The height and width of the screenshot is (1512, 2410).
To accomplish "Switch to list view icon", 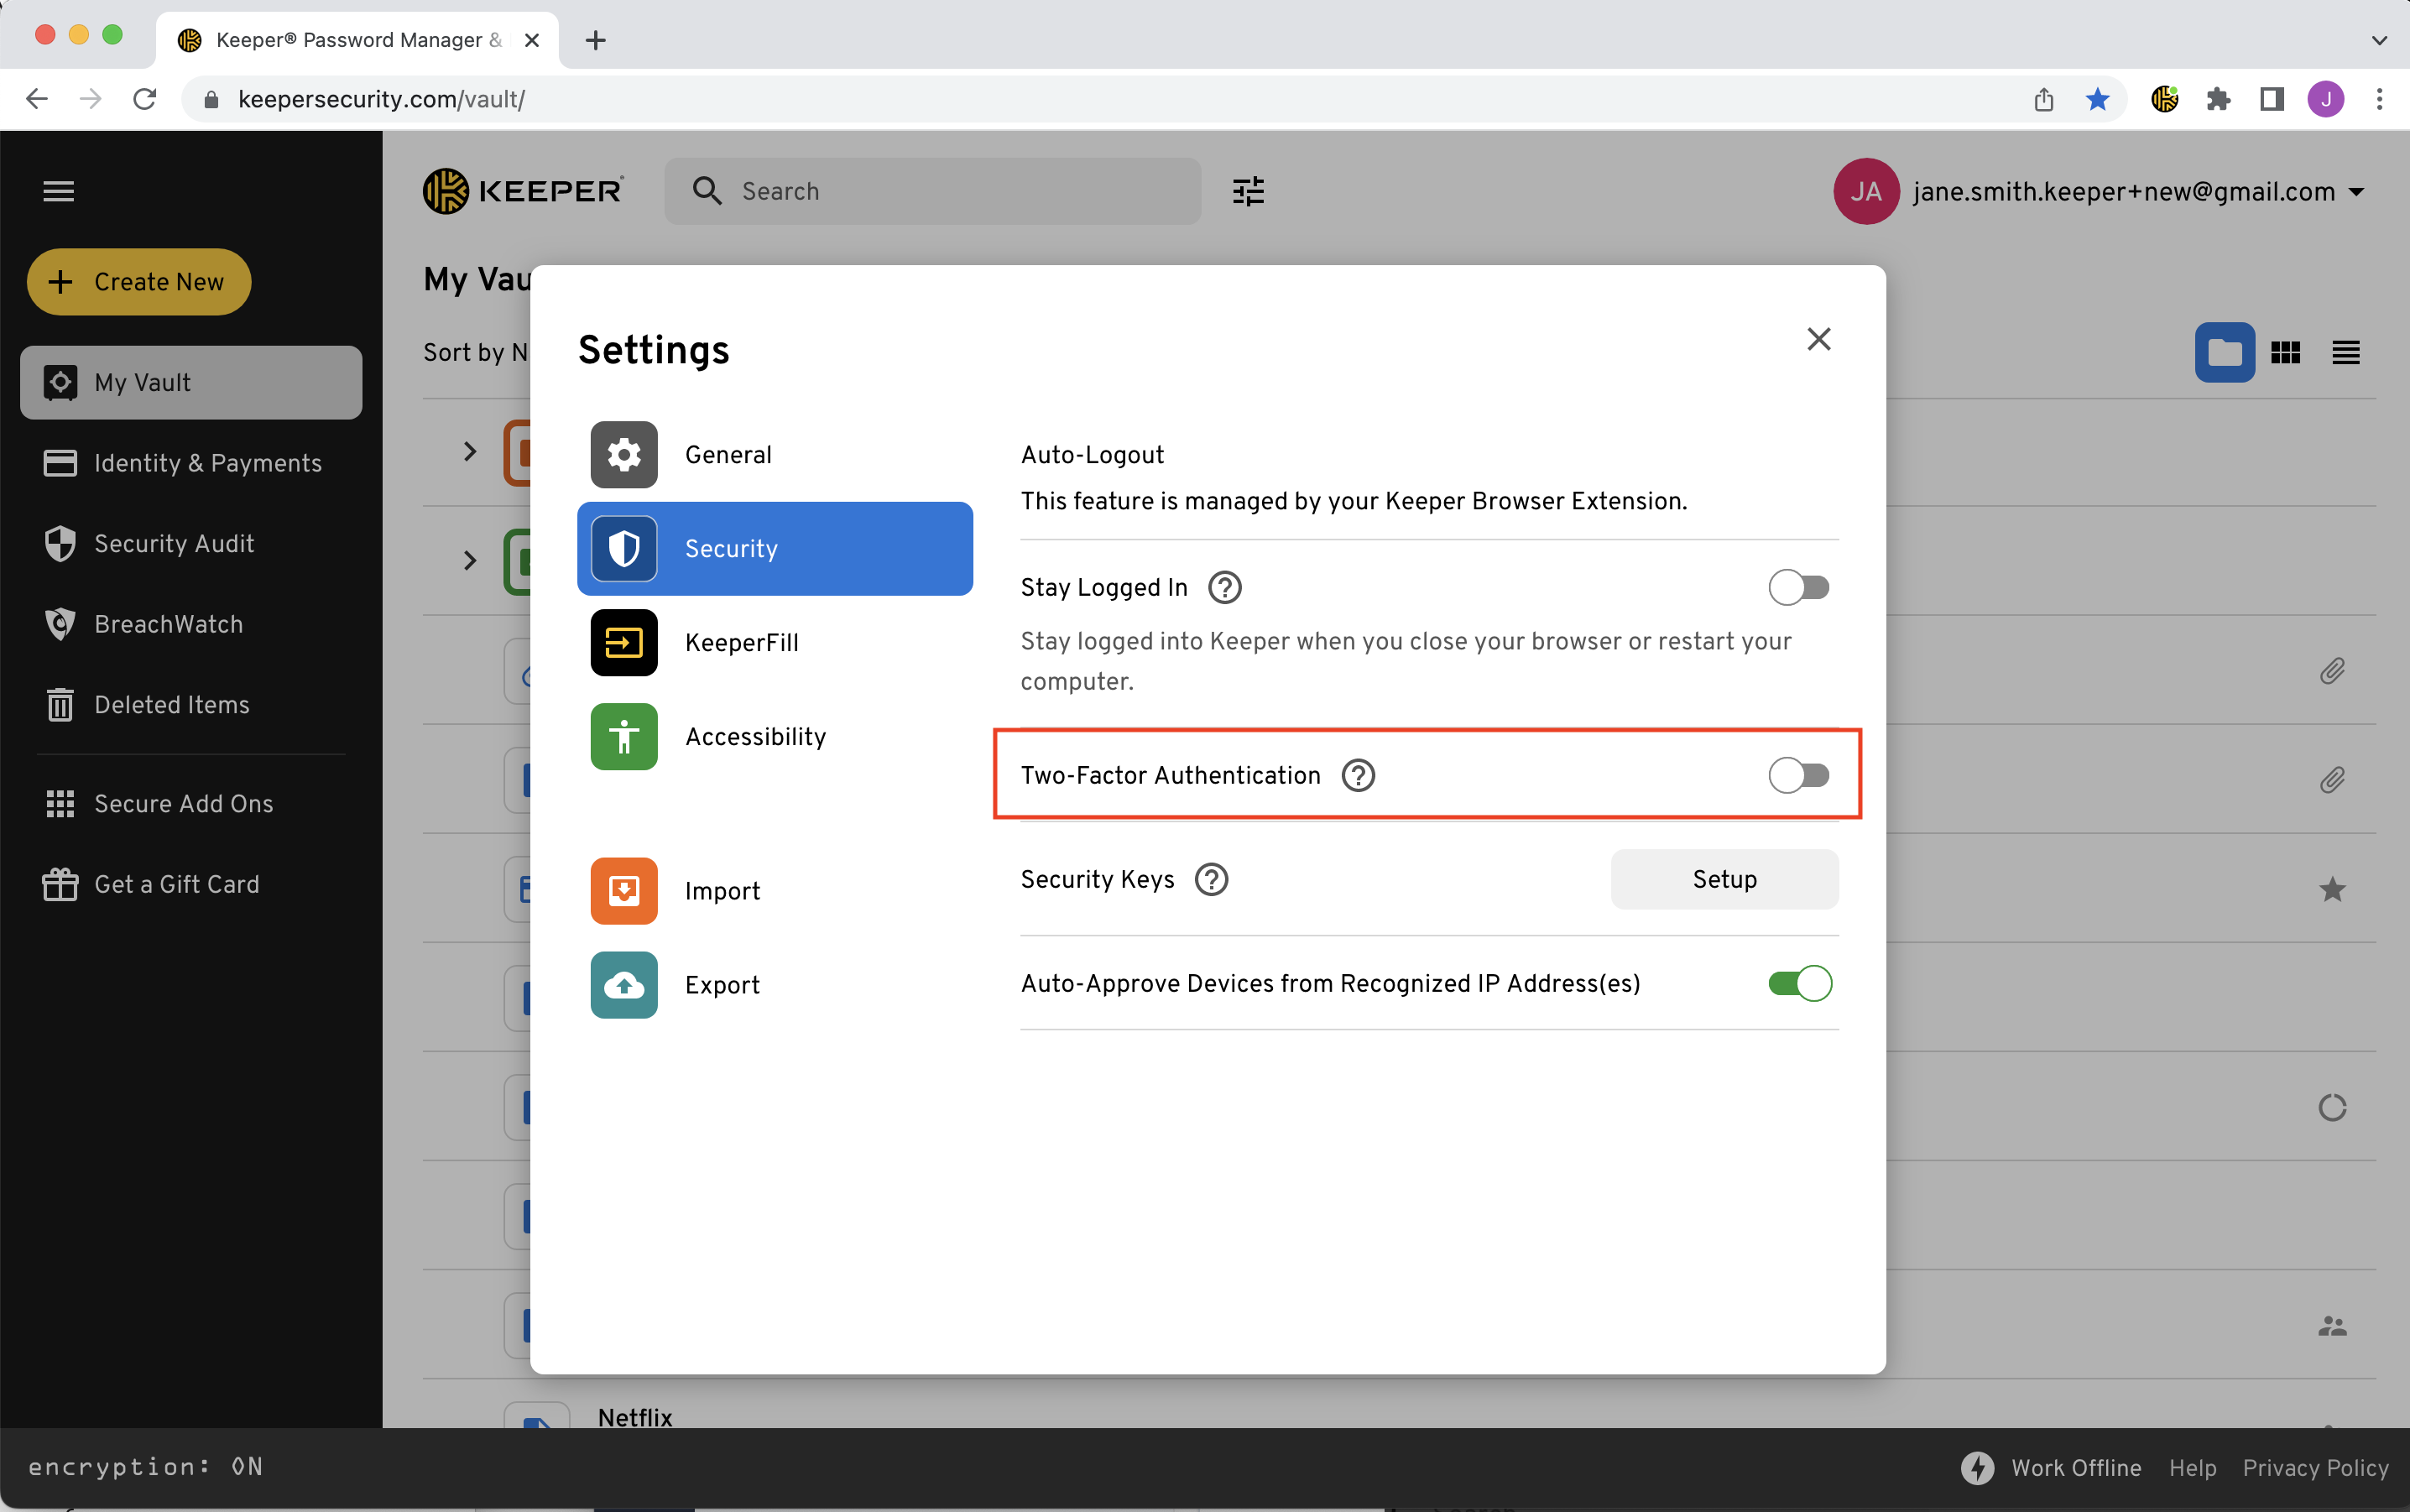I will (x=2345, y=352).
